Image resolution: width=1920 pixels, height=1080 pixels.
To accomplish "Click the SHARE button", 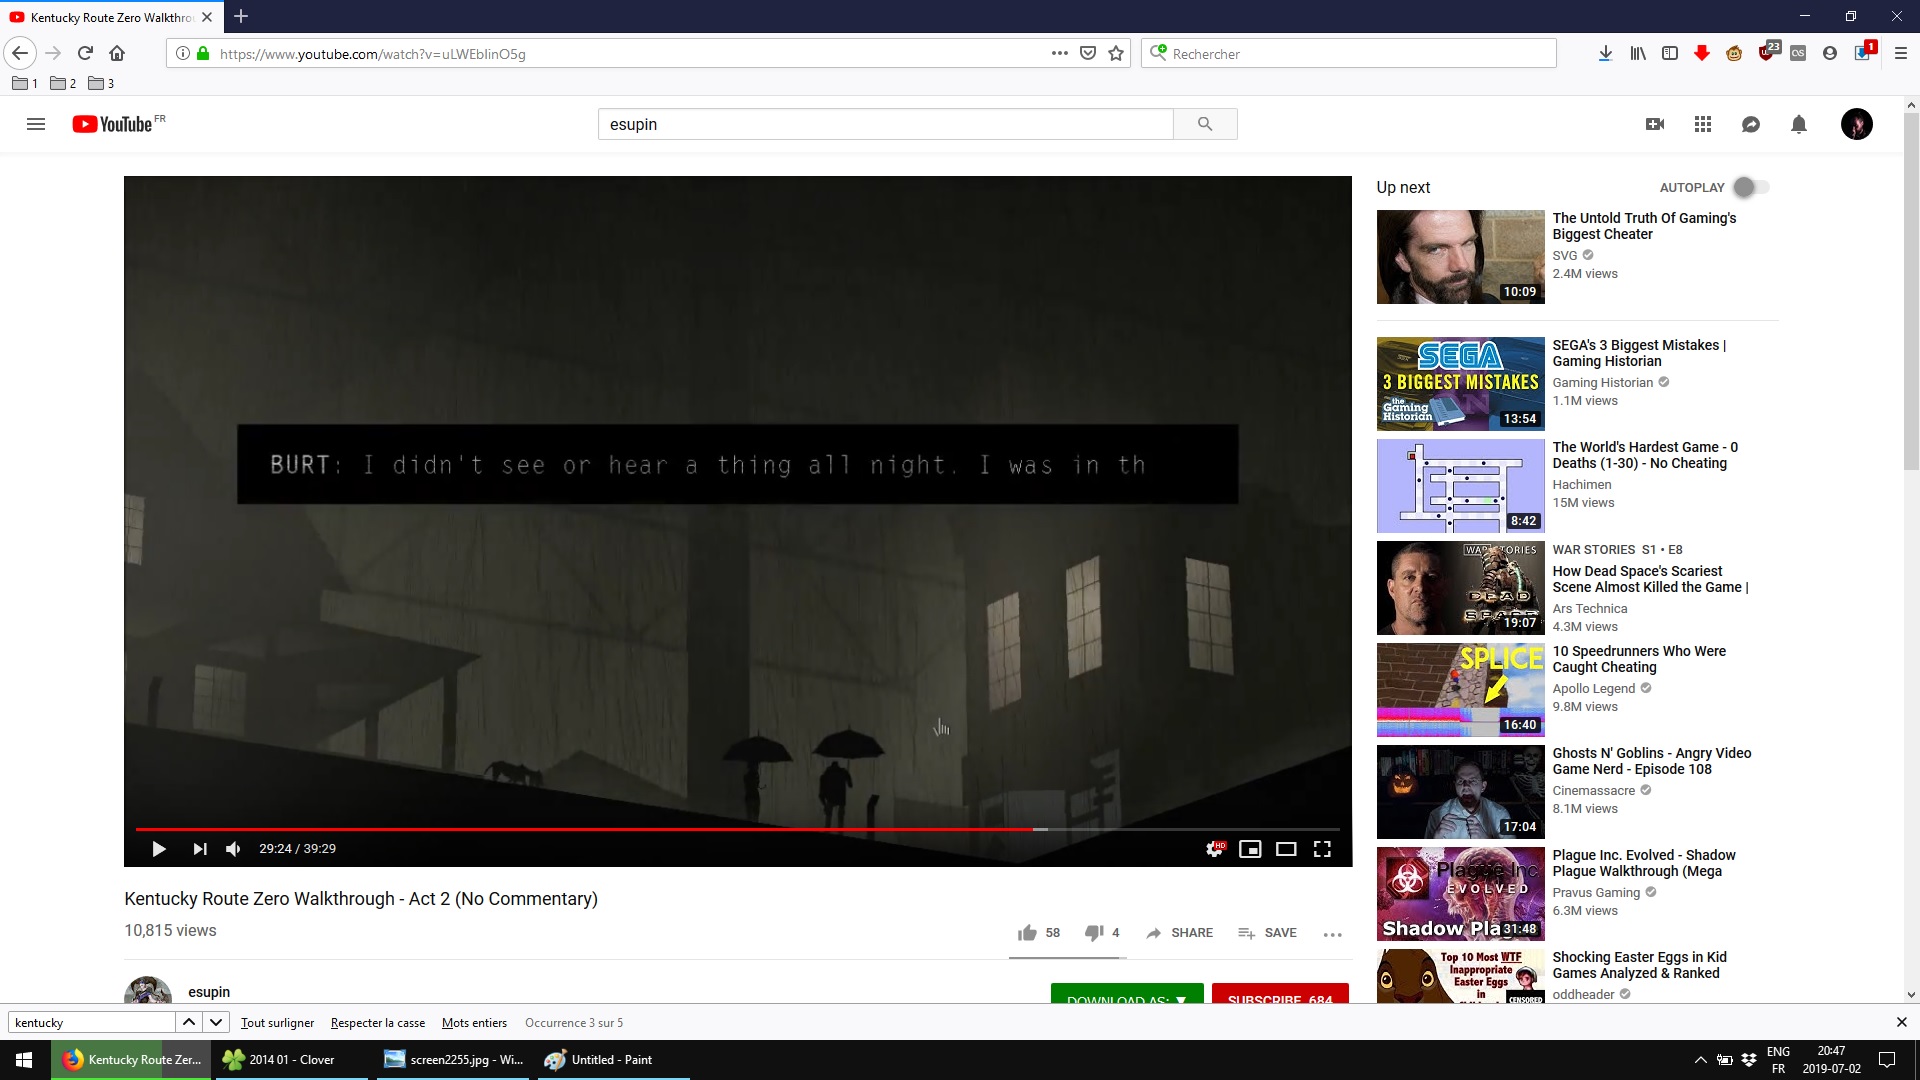I will (1179, 933).
